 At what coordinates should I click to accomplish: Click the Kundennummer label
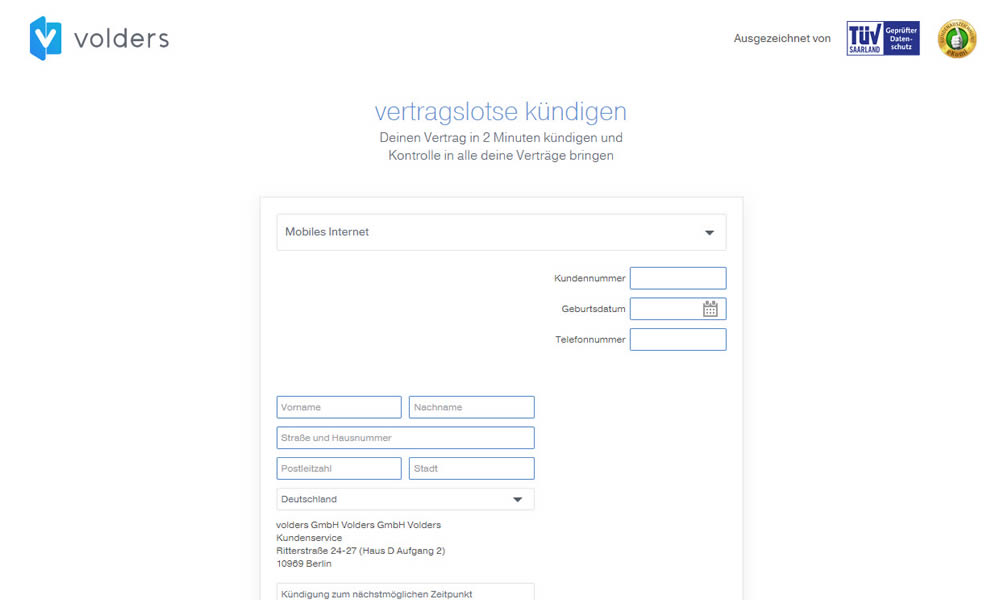[x=589, y=278]
